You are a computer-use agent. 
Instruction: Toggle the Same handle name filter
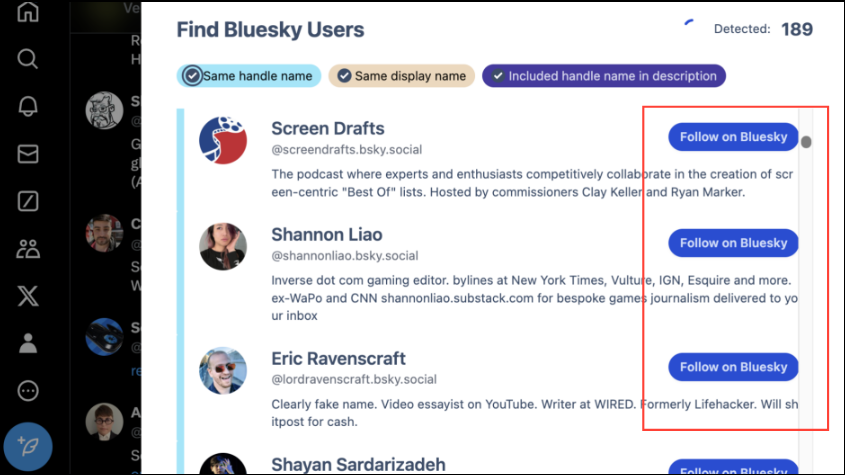249,76
